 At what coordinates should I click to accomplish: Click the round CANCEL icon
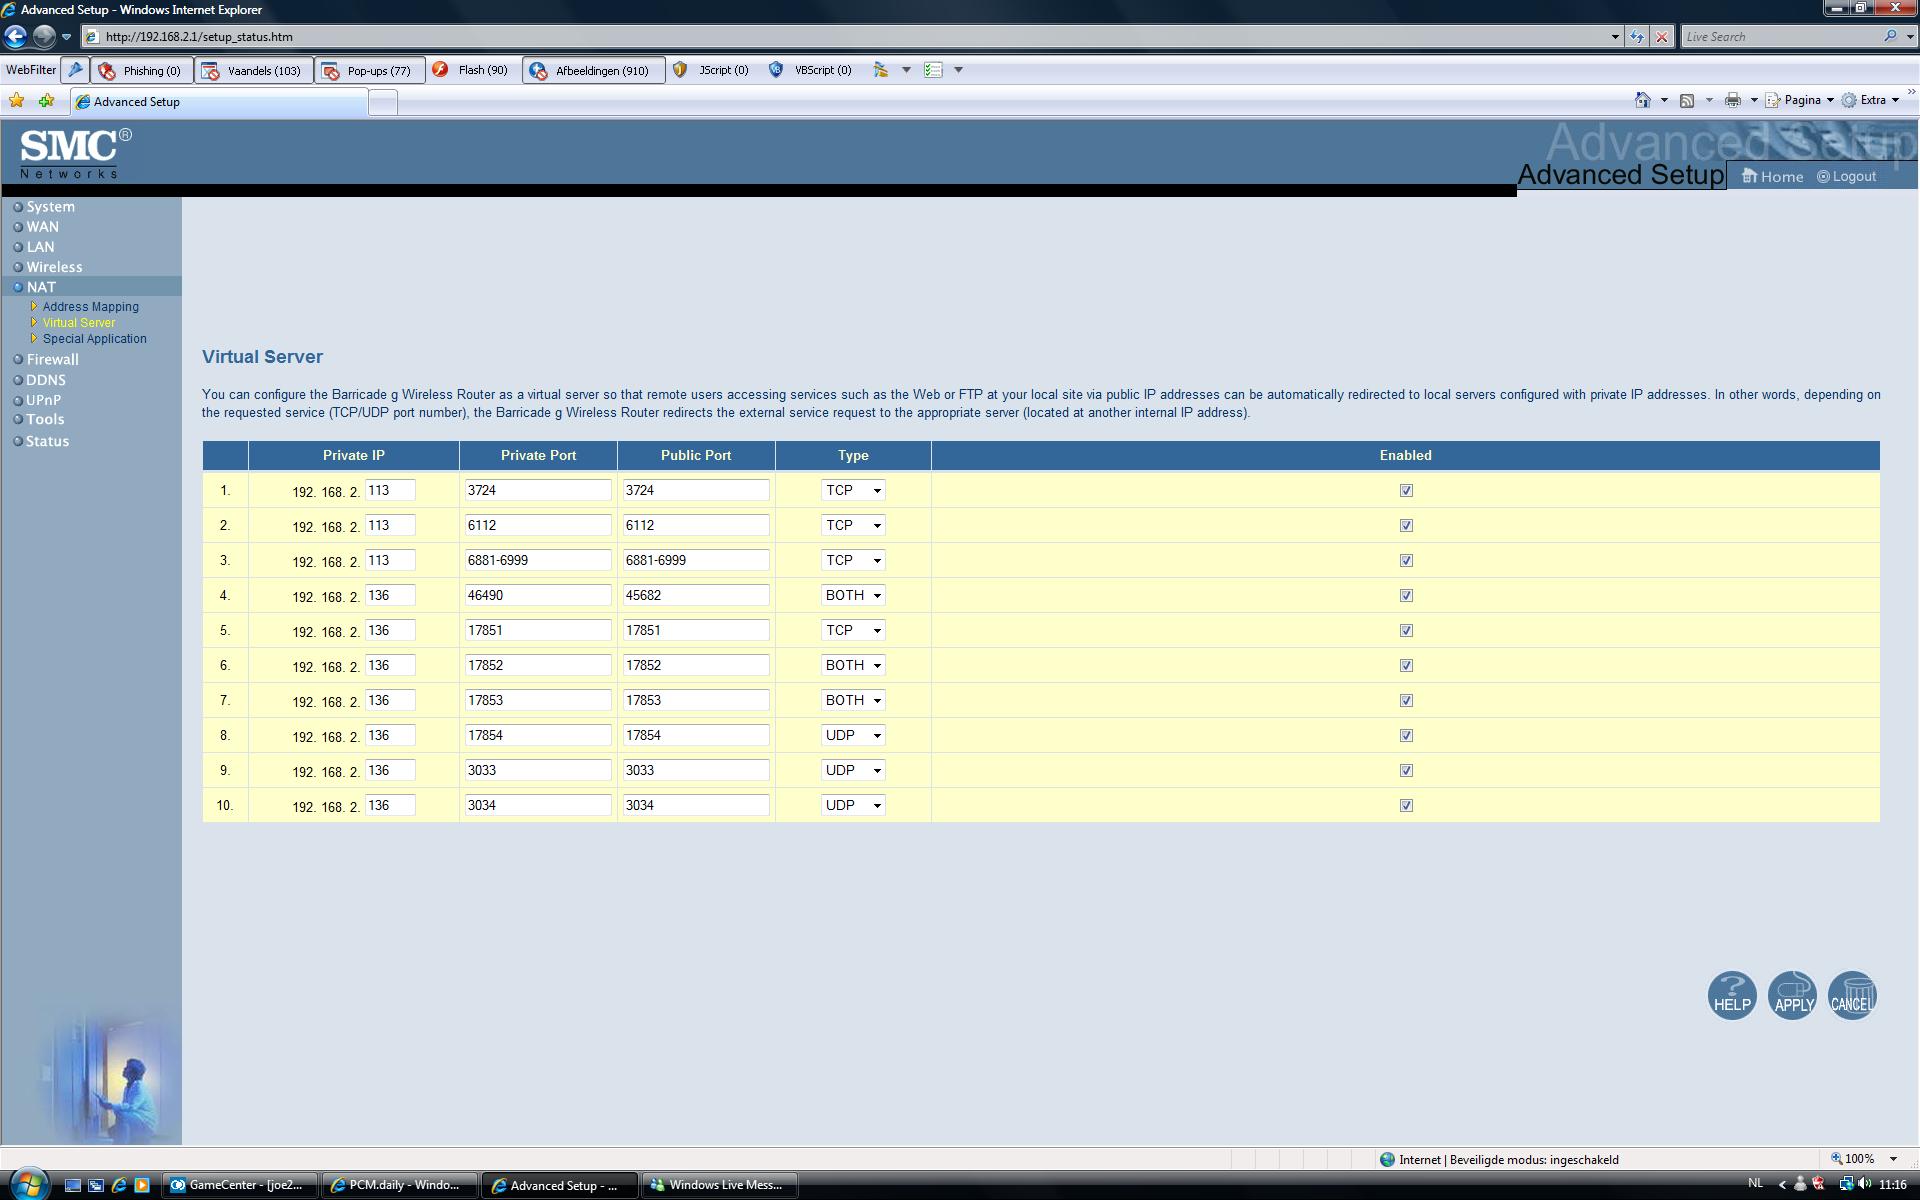tap(1851, 995)
